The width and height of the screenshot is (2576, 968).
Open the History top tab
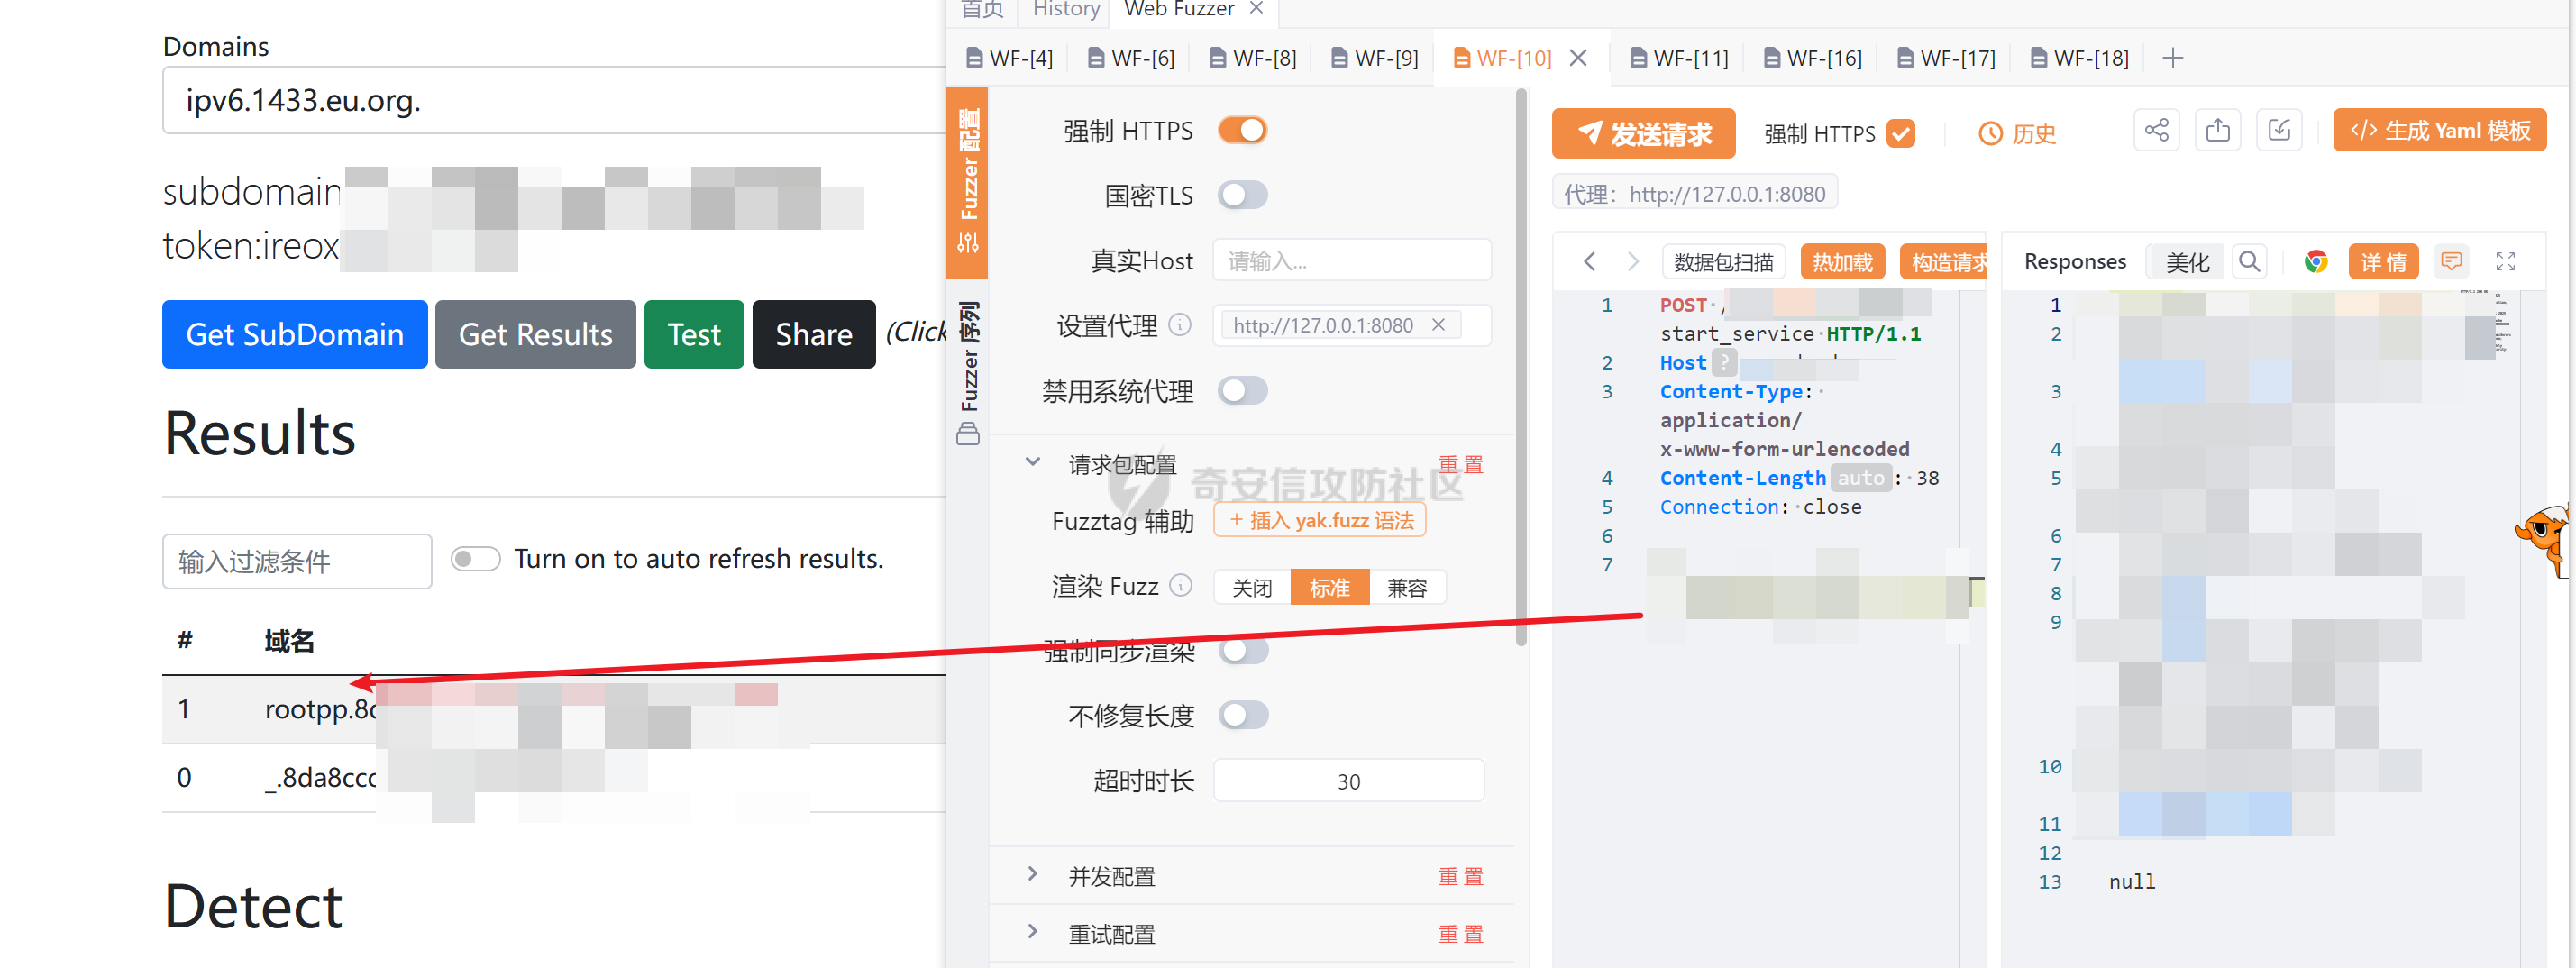[1066, 9]
